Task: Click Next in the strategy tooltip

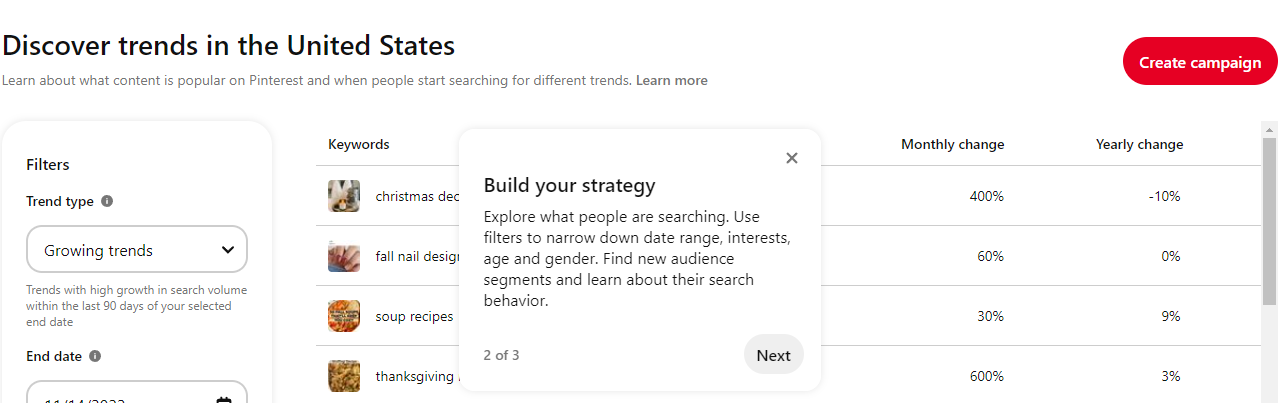Action: (x=773, y=355)
